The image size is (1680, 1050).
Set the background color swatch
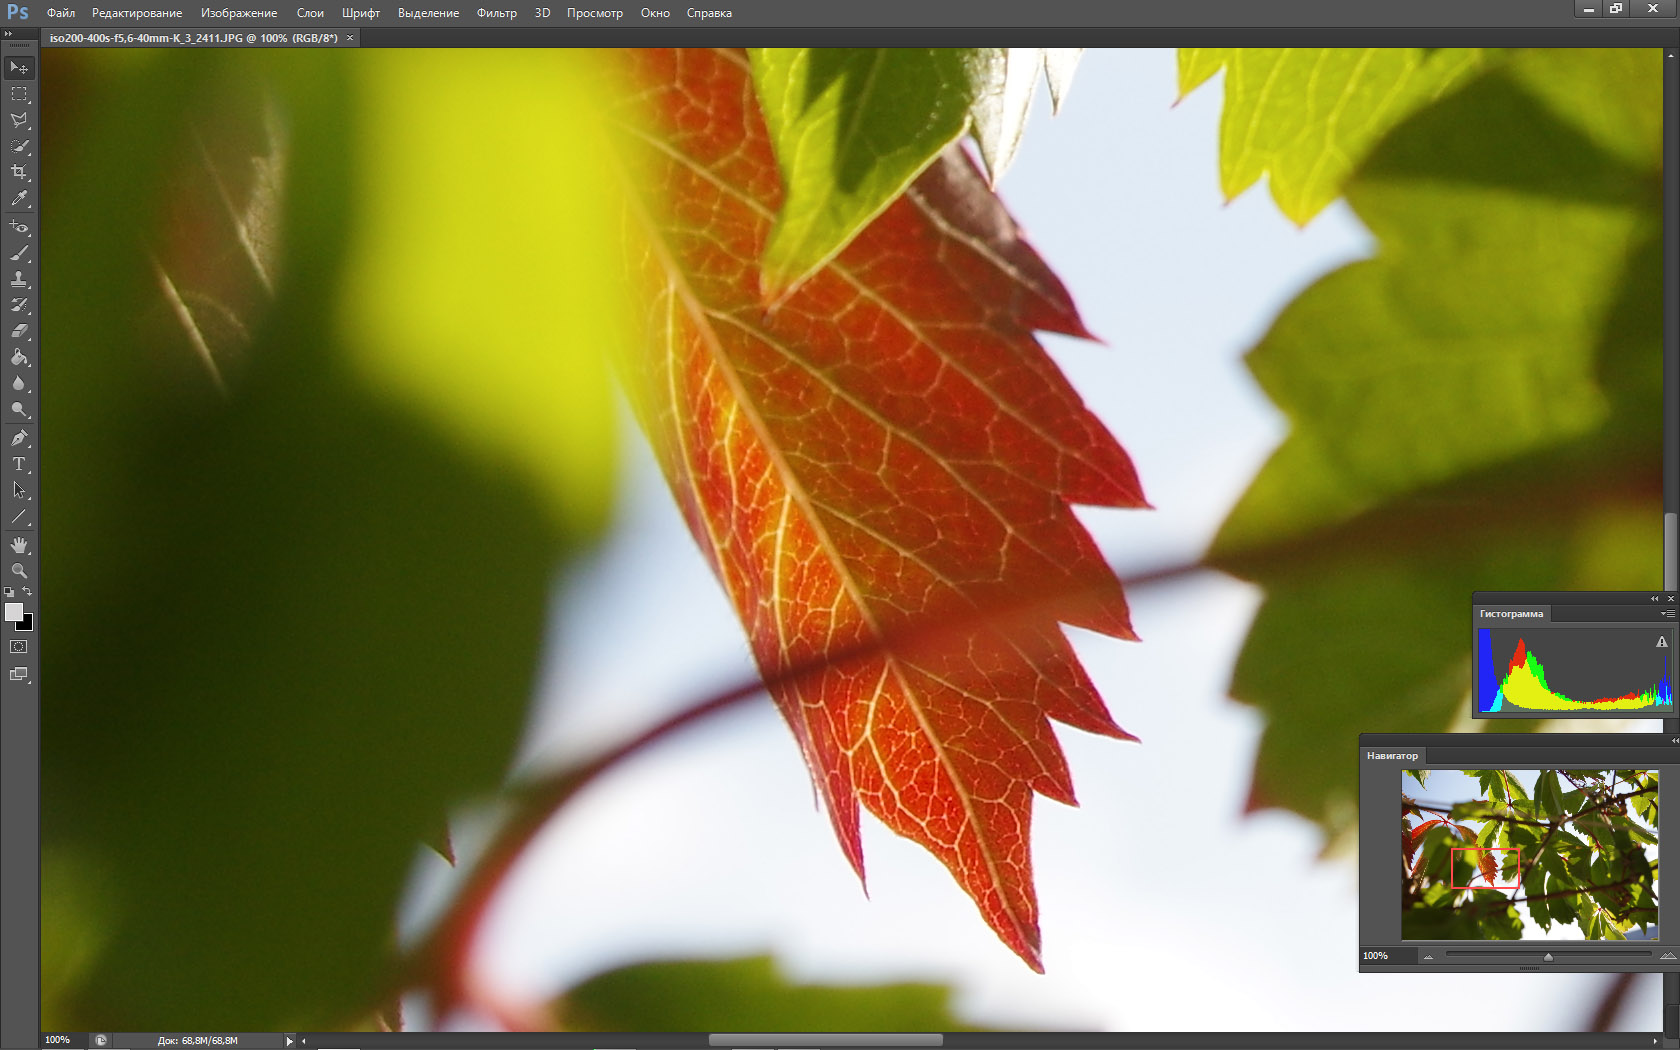click(27, 625)
